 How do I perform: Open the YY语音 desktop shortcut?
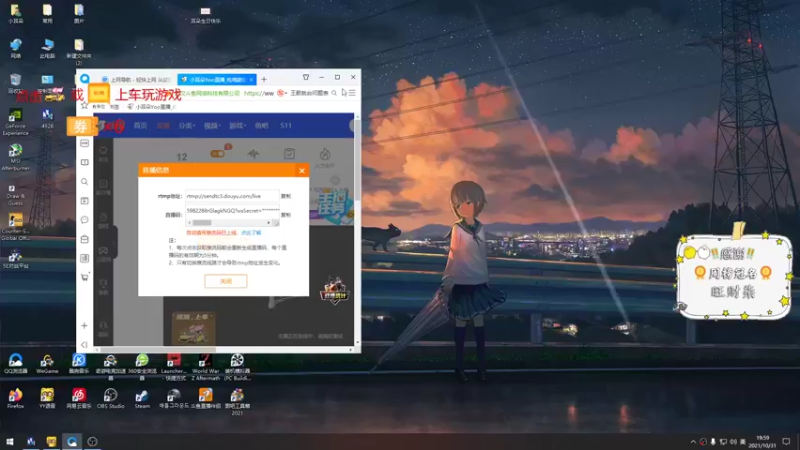pos(47,398)
